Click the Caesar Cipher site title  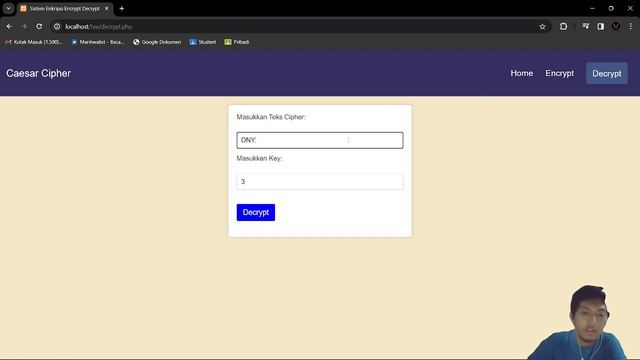coord(38,73)
